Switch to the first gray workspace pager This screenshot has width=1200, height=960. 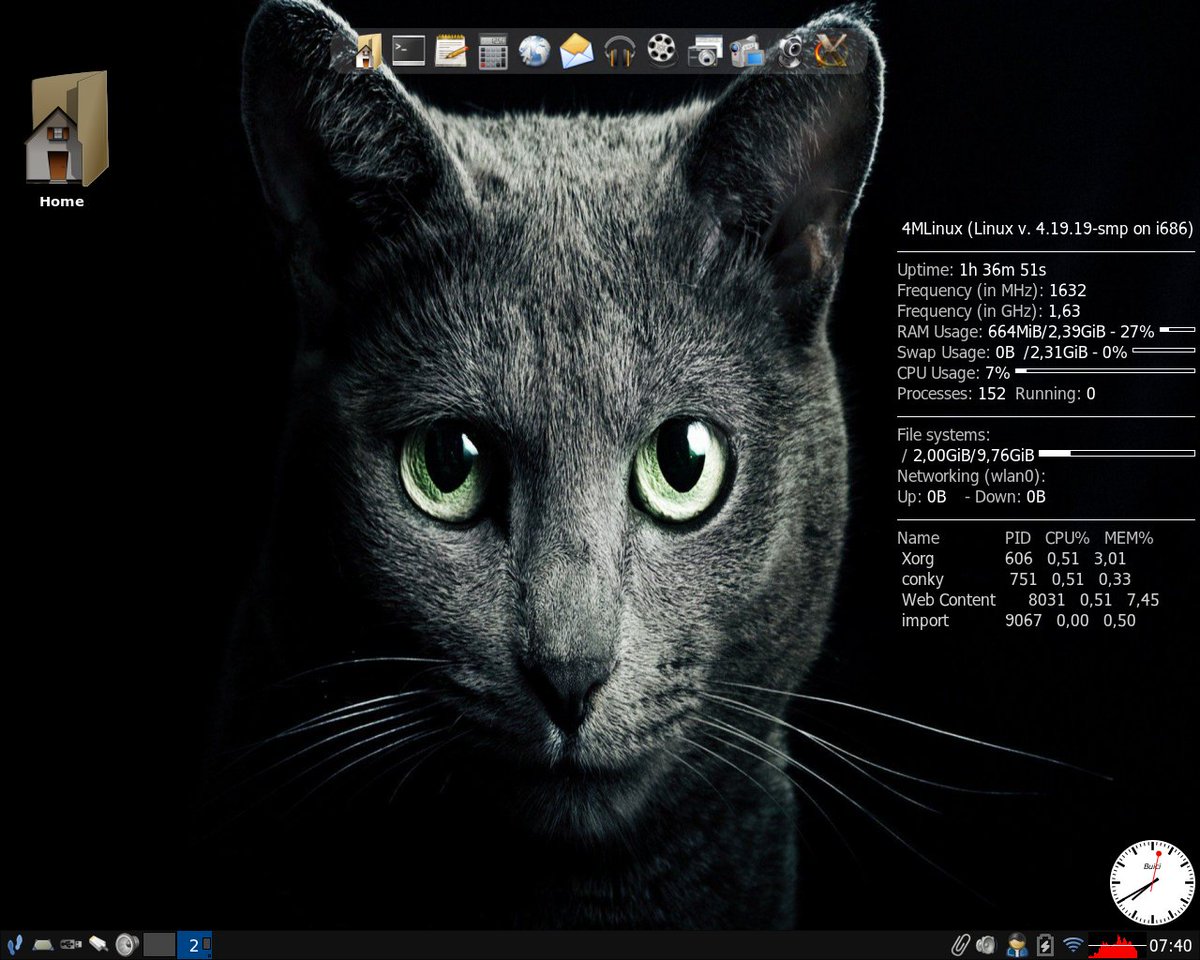coord(159,944)
